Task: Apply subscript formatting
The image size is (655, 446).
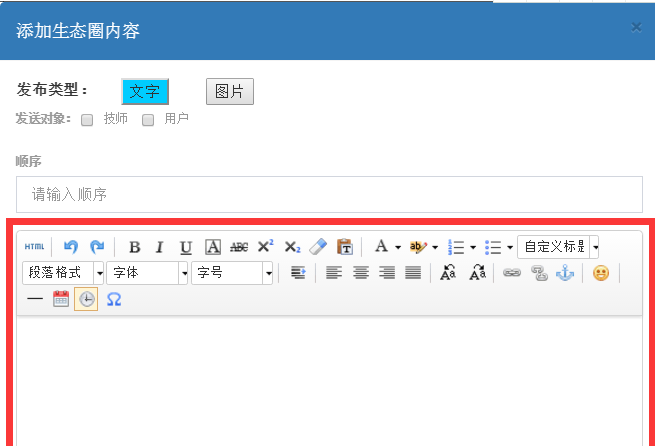Action: tap(292, 247)
